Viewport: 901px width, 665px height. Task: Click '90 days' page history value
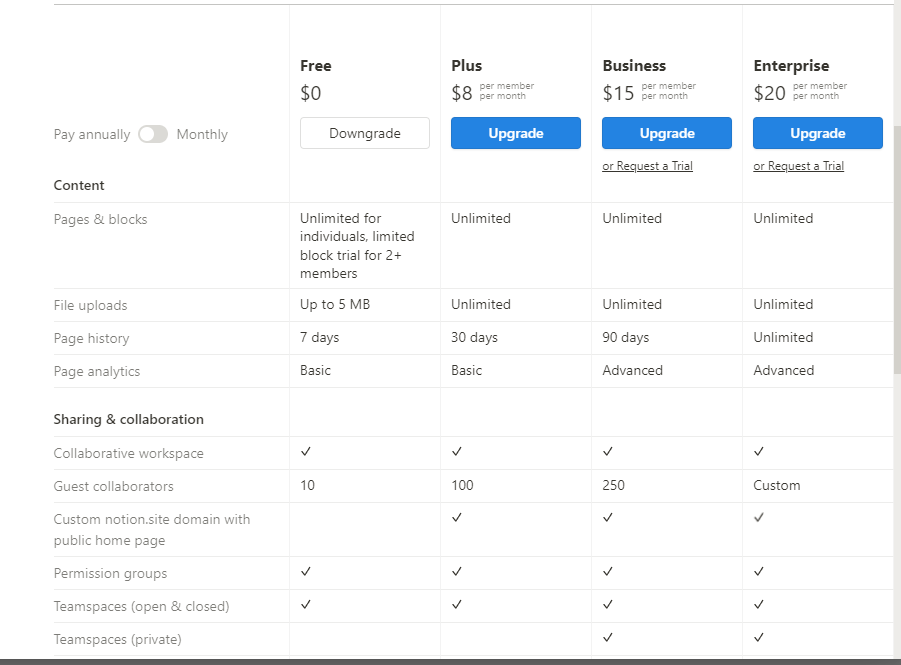626,337
